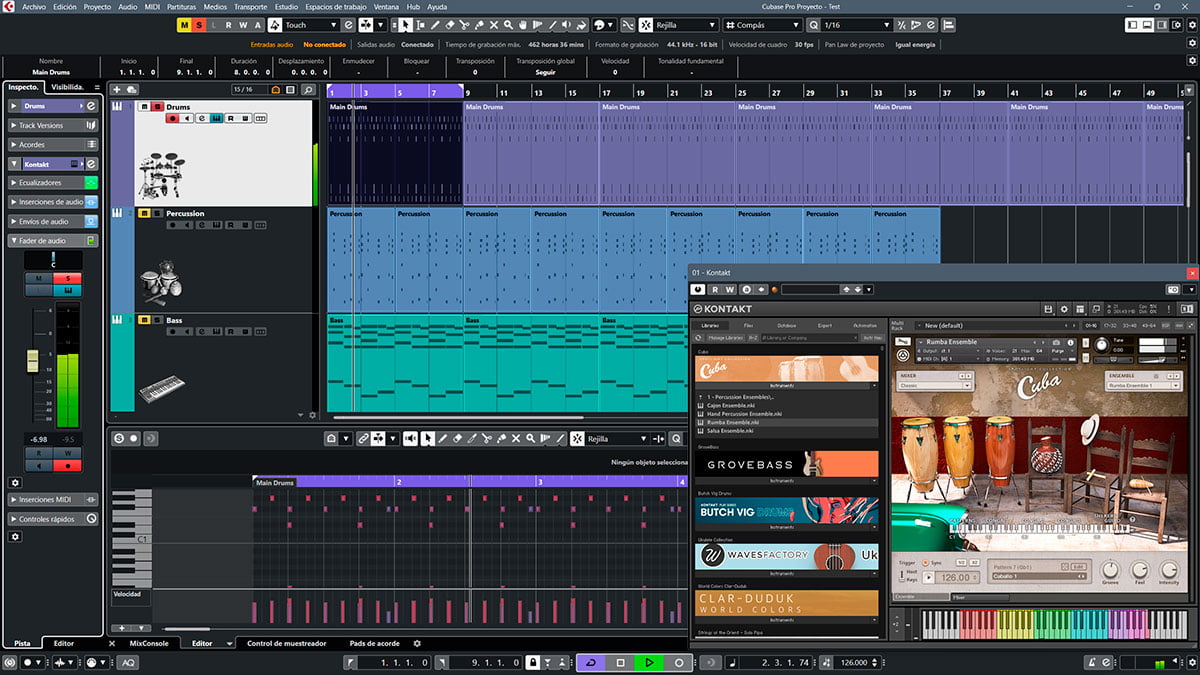Image resolution: width=1200 pixels, height=675 pixels.
Task: Toggle record enable on Drums track
Action: pyautogui.click(x=172, y=118)
